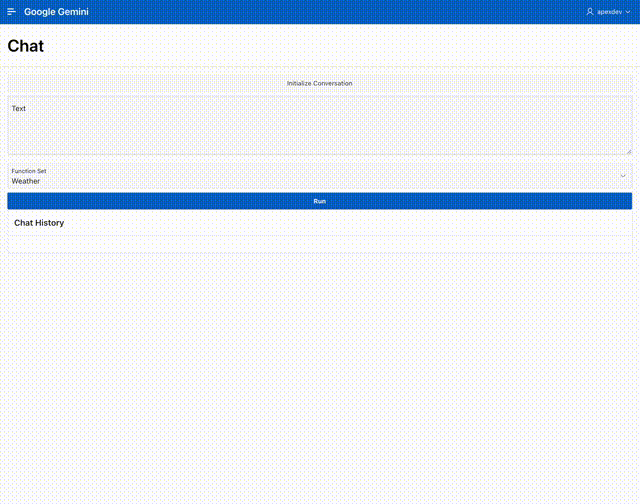
Task: Grab the Text area resize handle
Action: (x=629, y=152)
